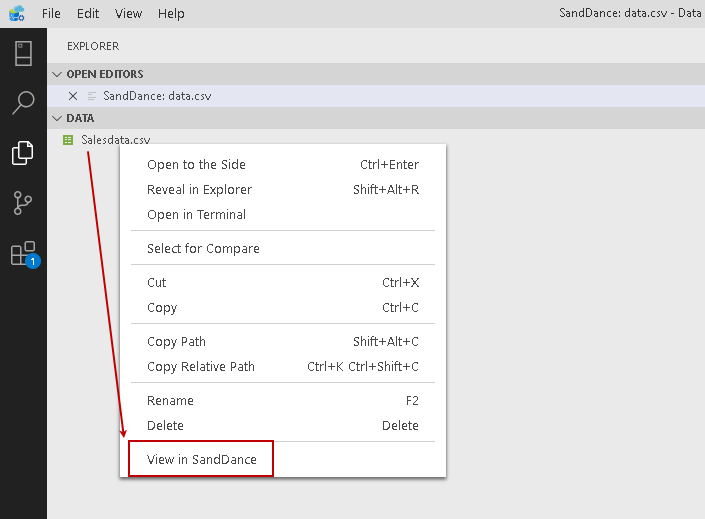Click Reveal in Explorer option

199,190
